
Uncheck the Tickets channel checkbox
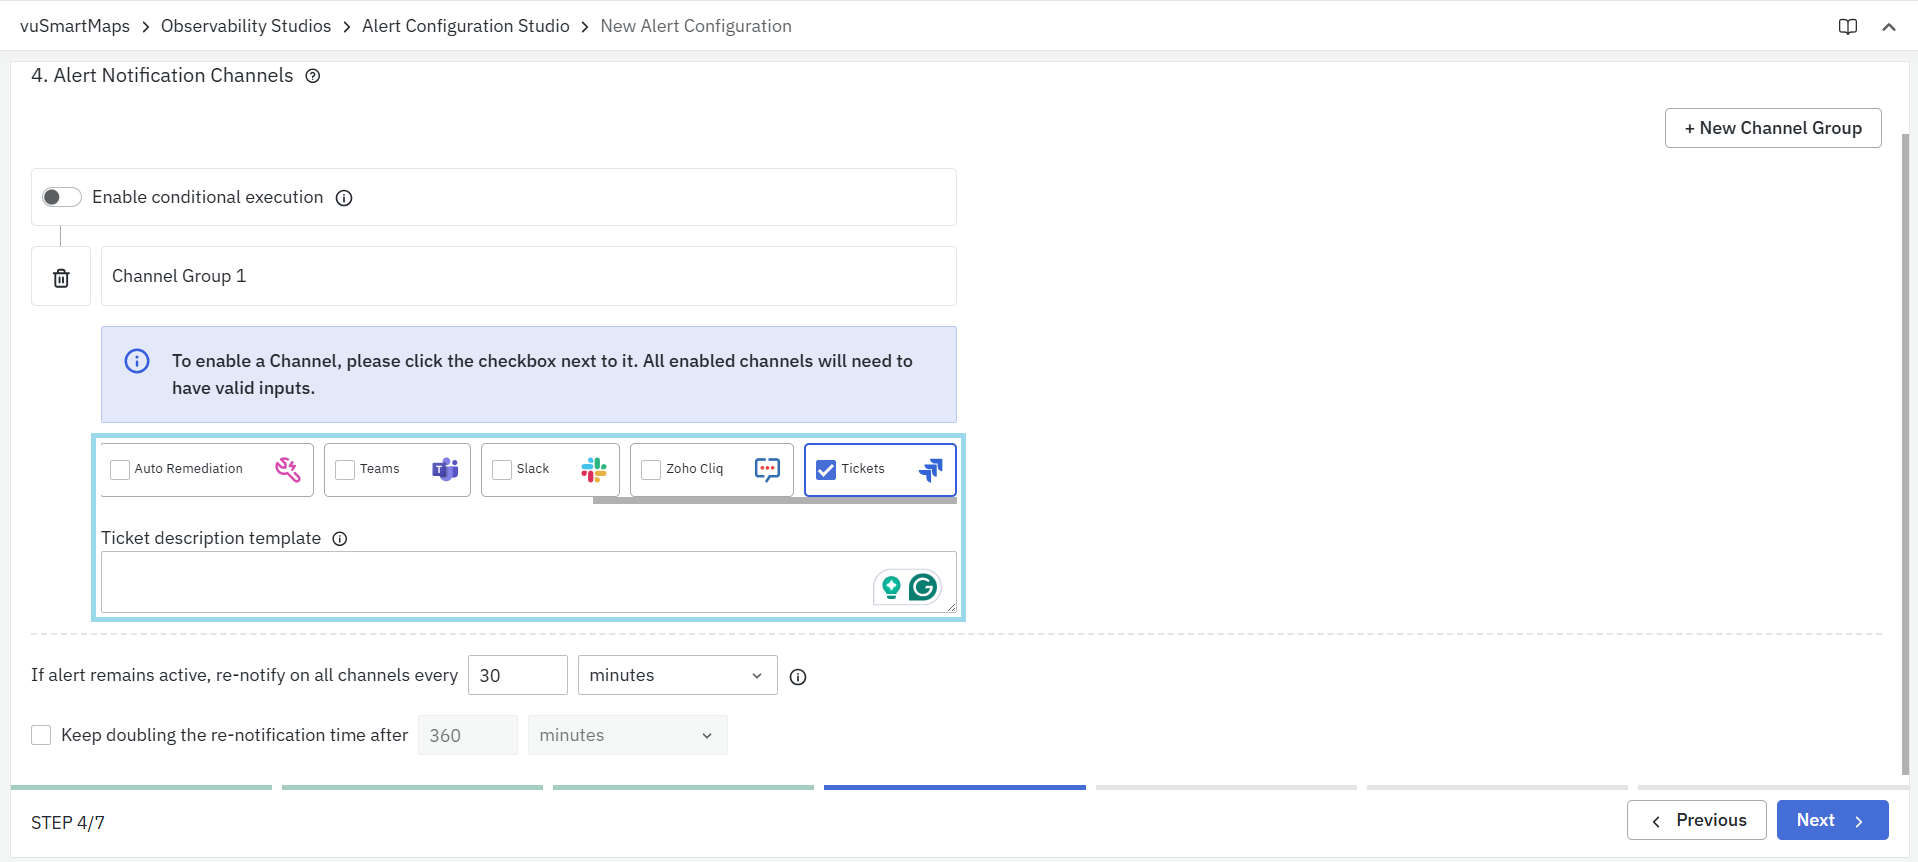pyautogui.click(x=826, y=470)
